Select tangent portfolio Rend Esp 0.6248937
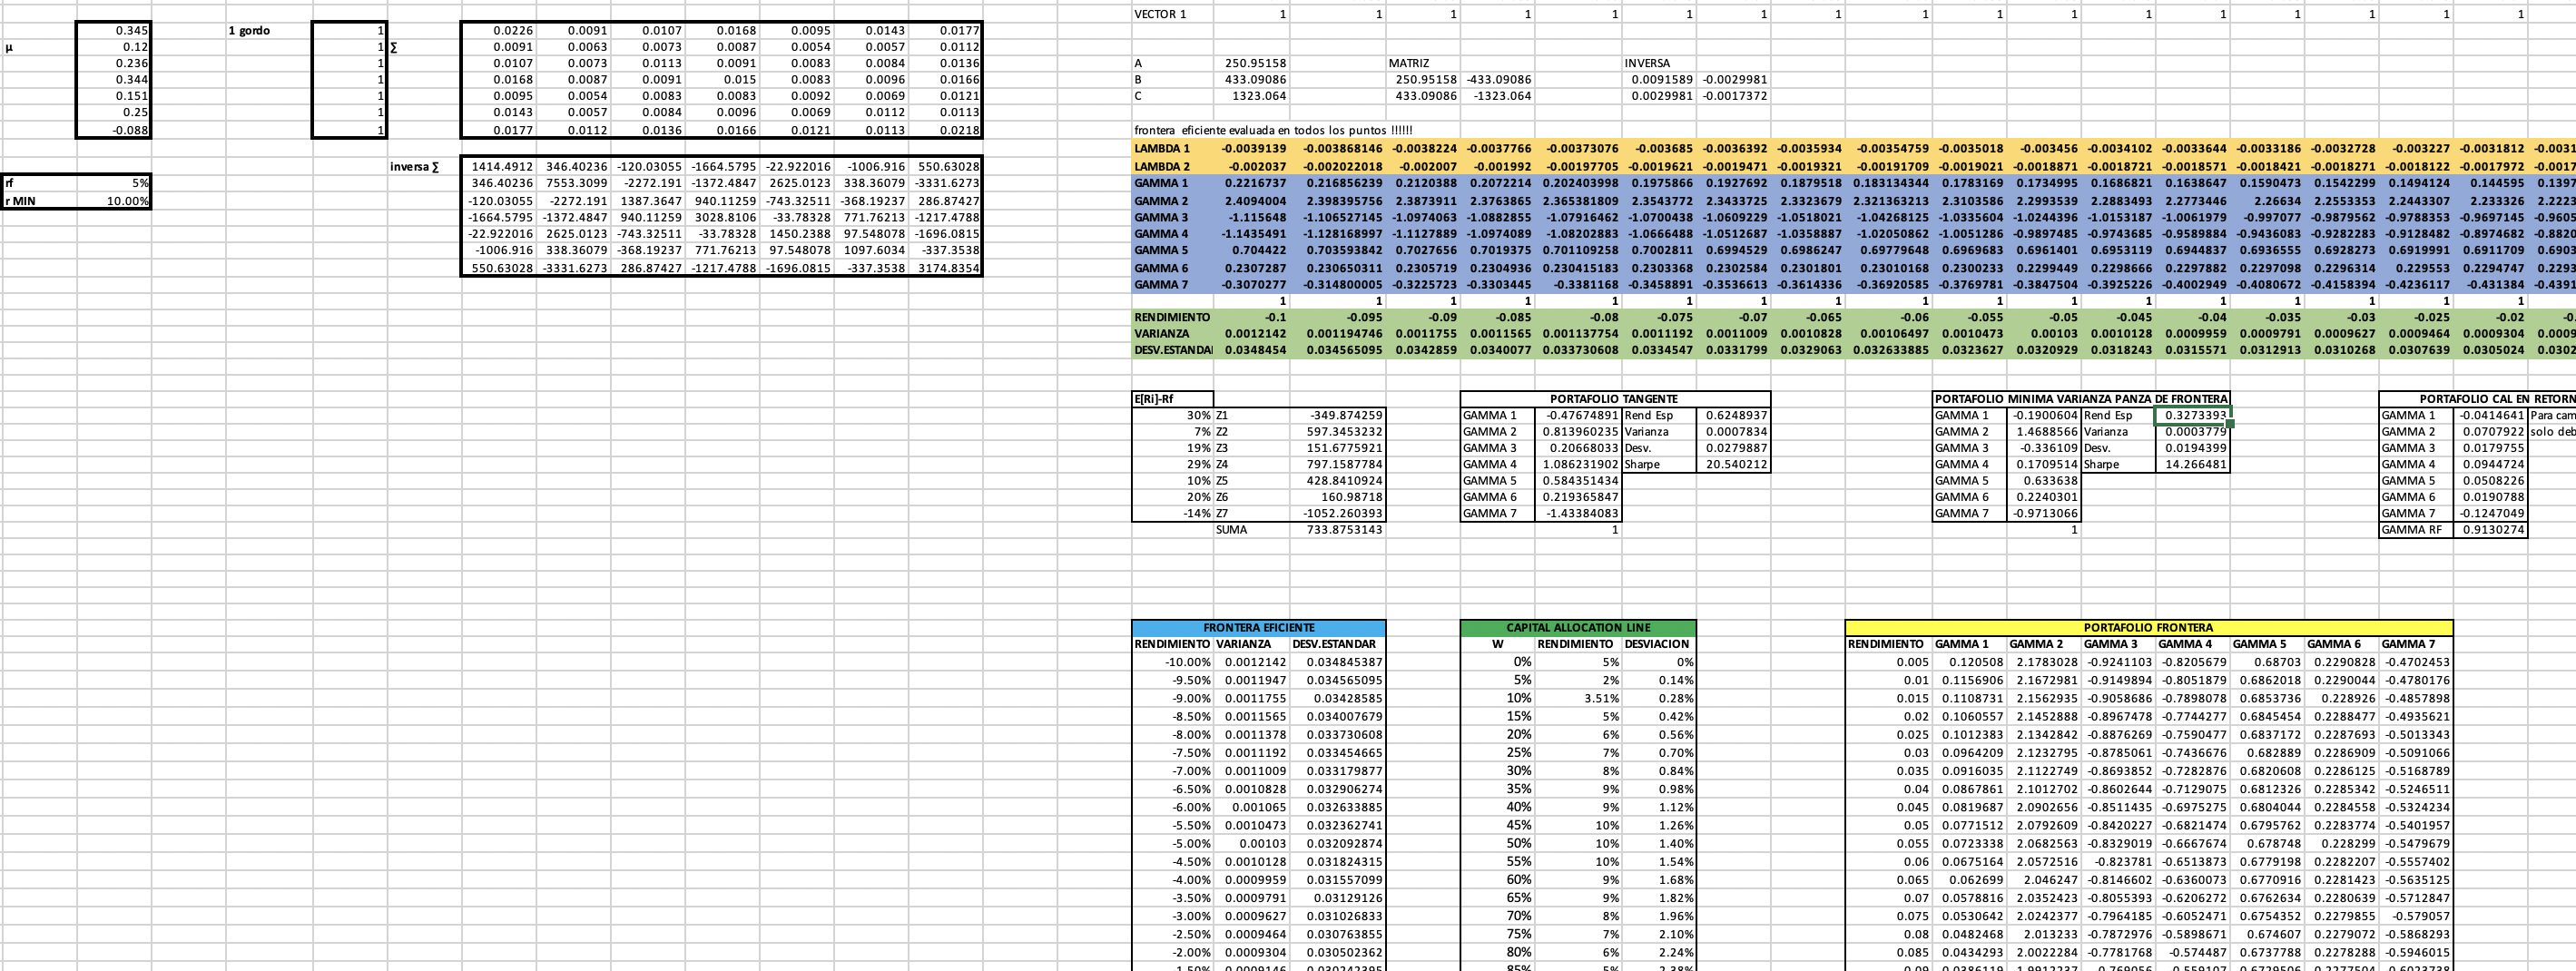The image size is (2576, 971). (x=1734, y=415)
